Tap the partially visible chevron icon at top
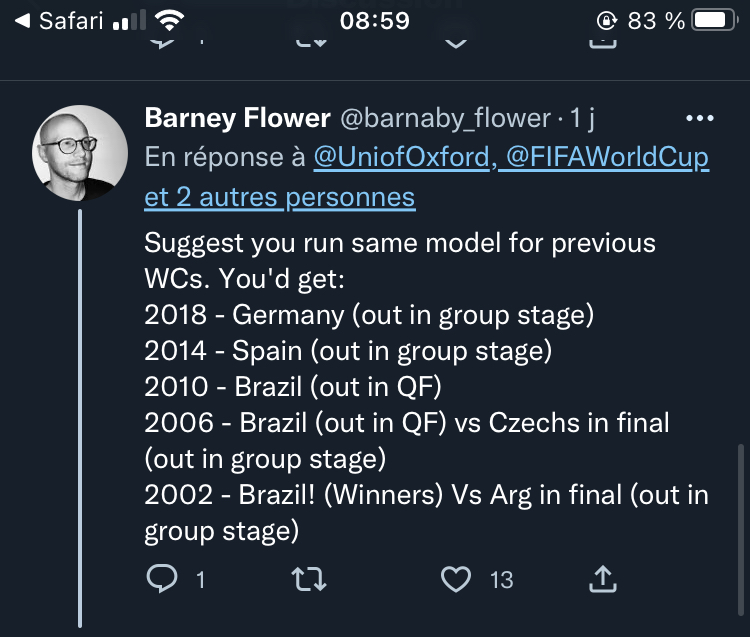The image size is (750, 637). pos(456,43)
